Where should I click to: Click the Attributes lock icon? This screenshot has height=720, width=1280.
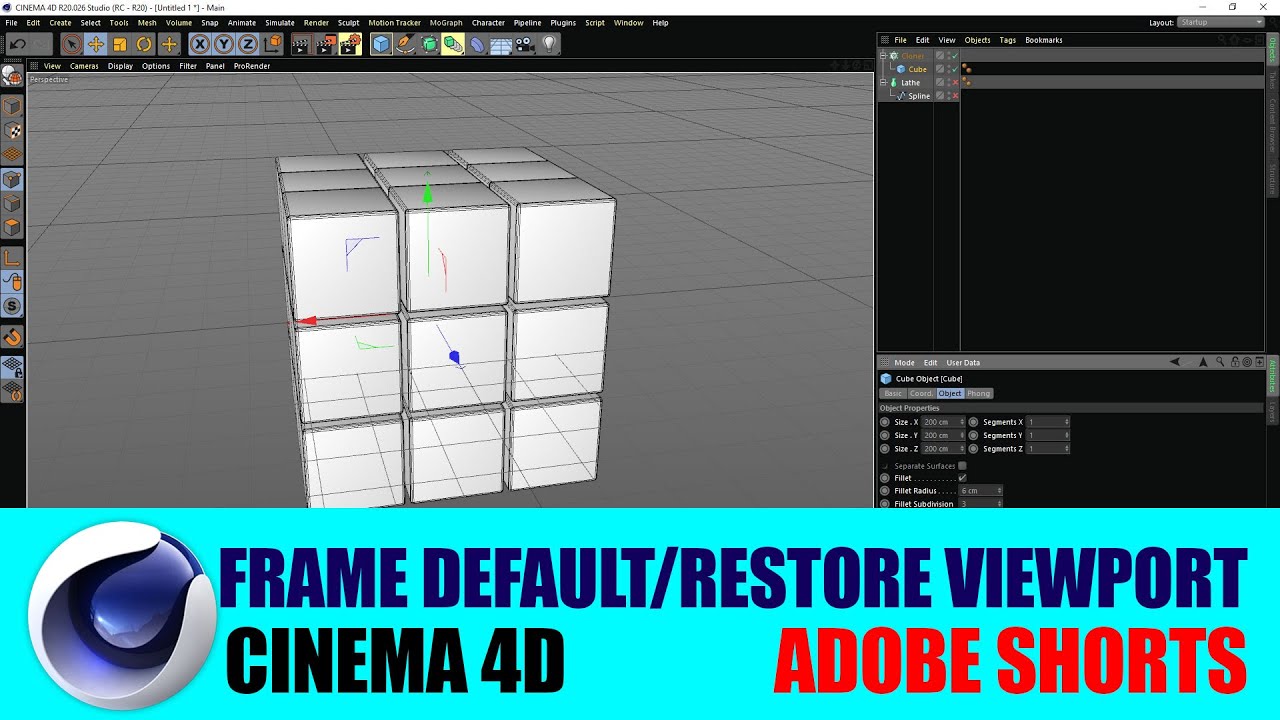coord(1234,362)
